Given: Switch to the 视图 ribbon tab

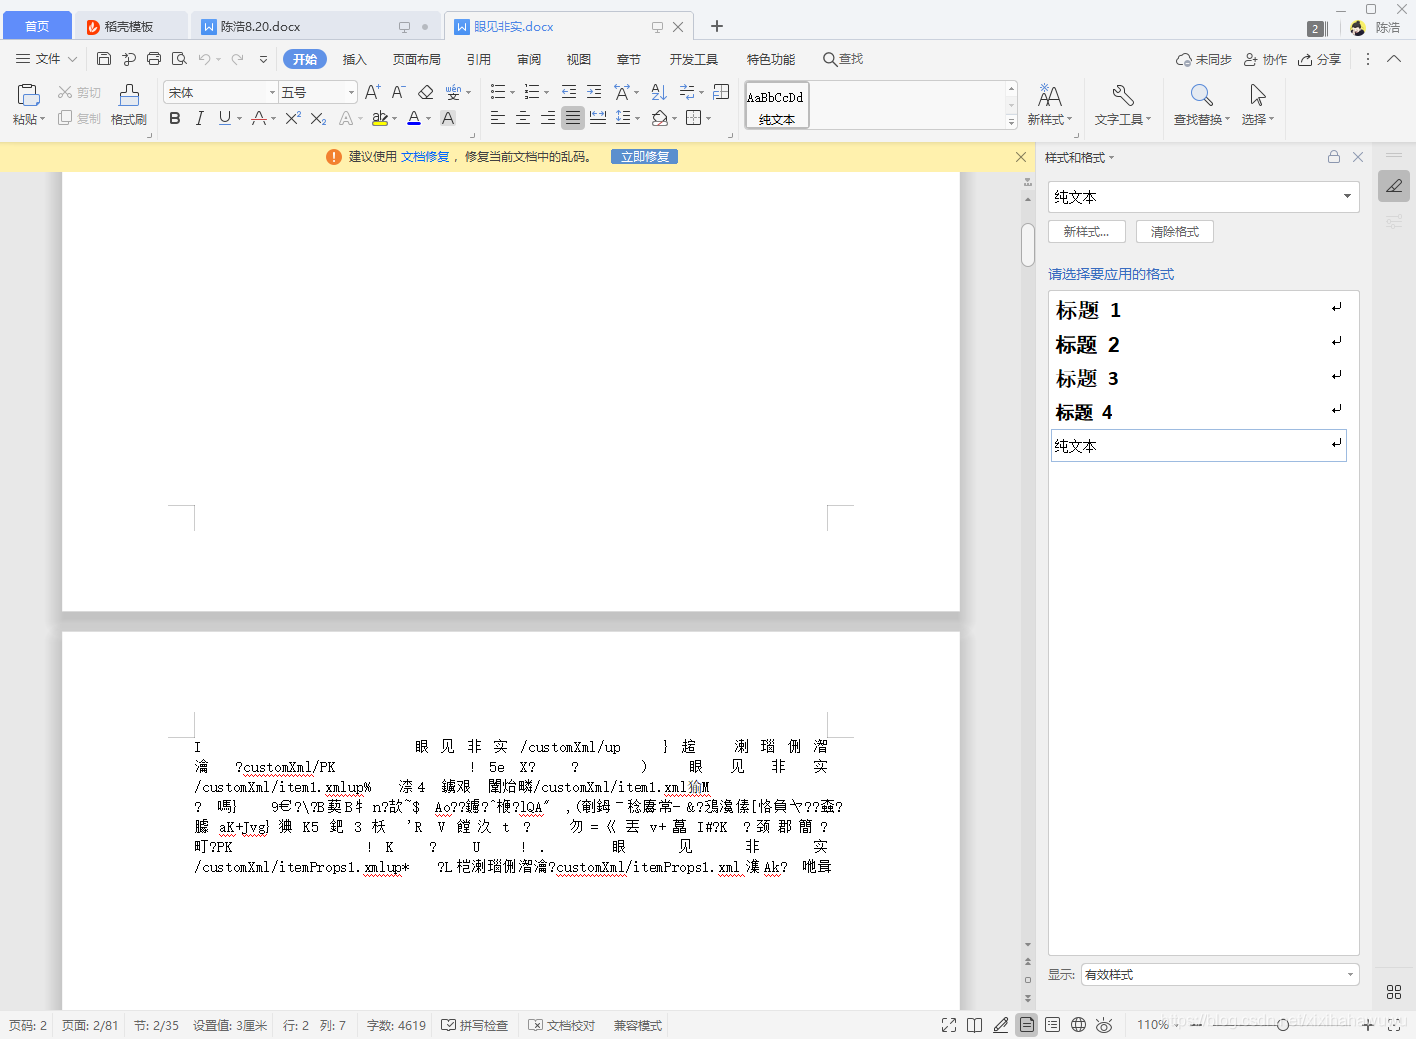Looking at the screenshot, I should [579, 60].
